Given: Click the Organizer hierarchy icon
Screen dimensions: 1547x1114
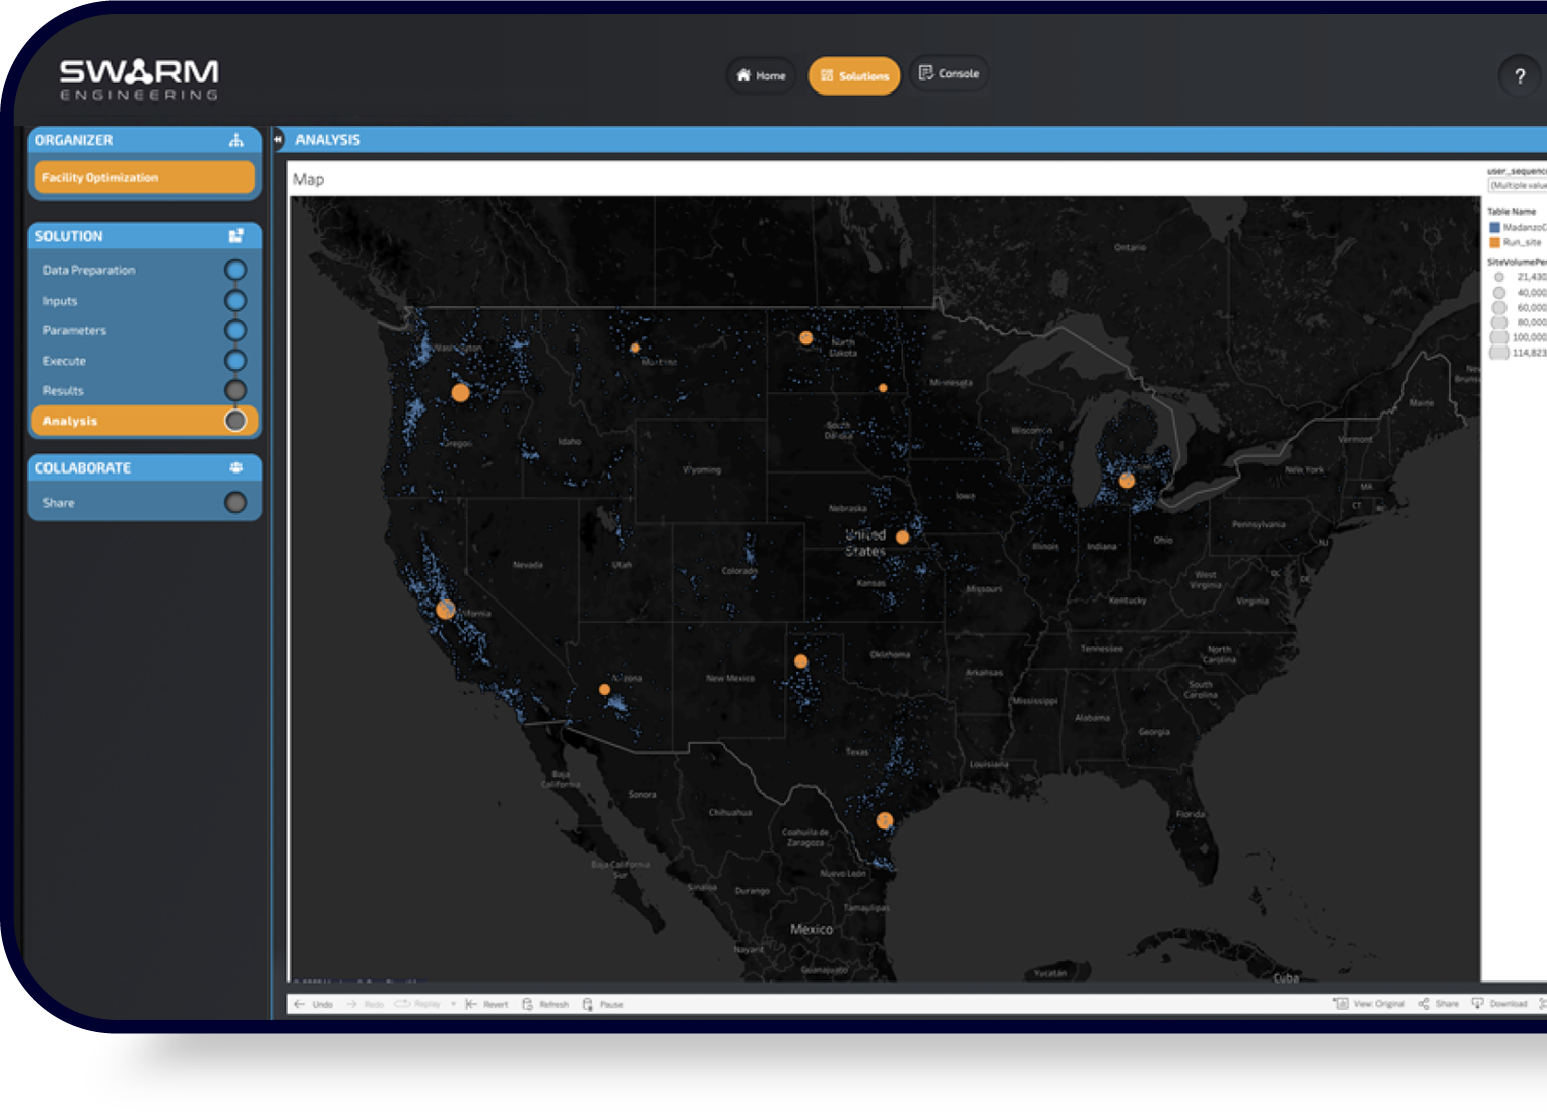Looking at the screenshot, I should 236,140.
